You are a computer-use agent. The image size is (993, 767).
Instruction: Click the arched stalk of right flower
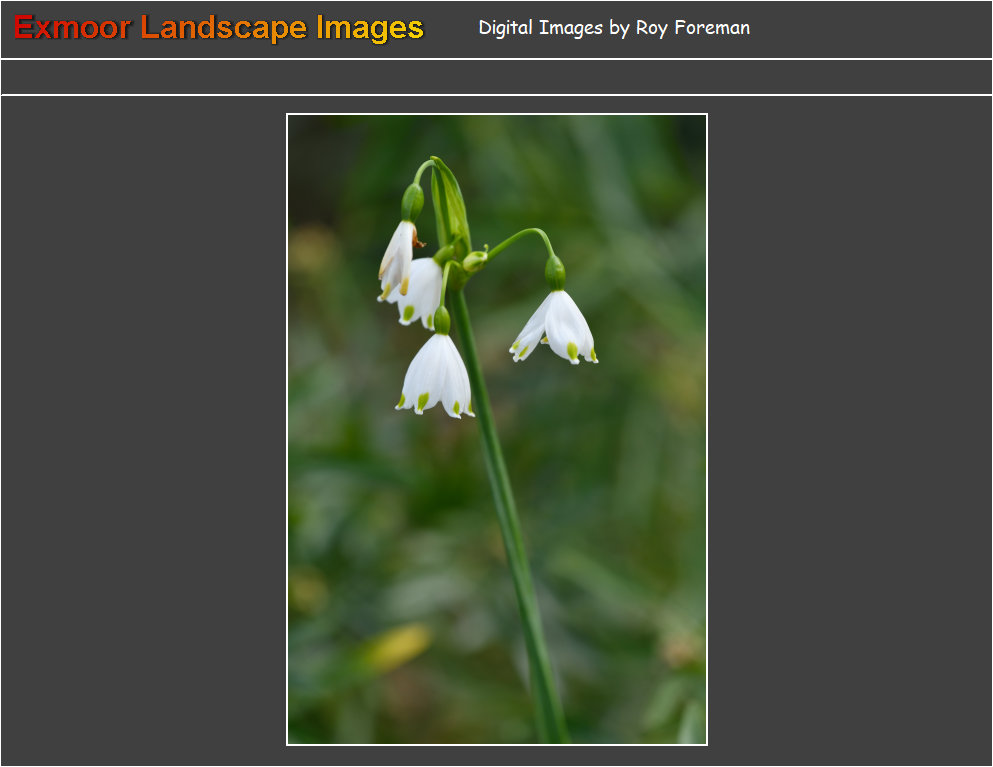tap(520, 237)
